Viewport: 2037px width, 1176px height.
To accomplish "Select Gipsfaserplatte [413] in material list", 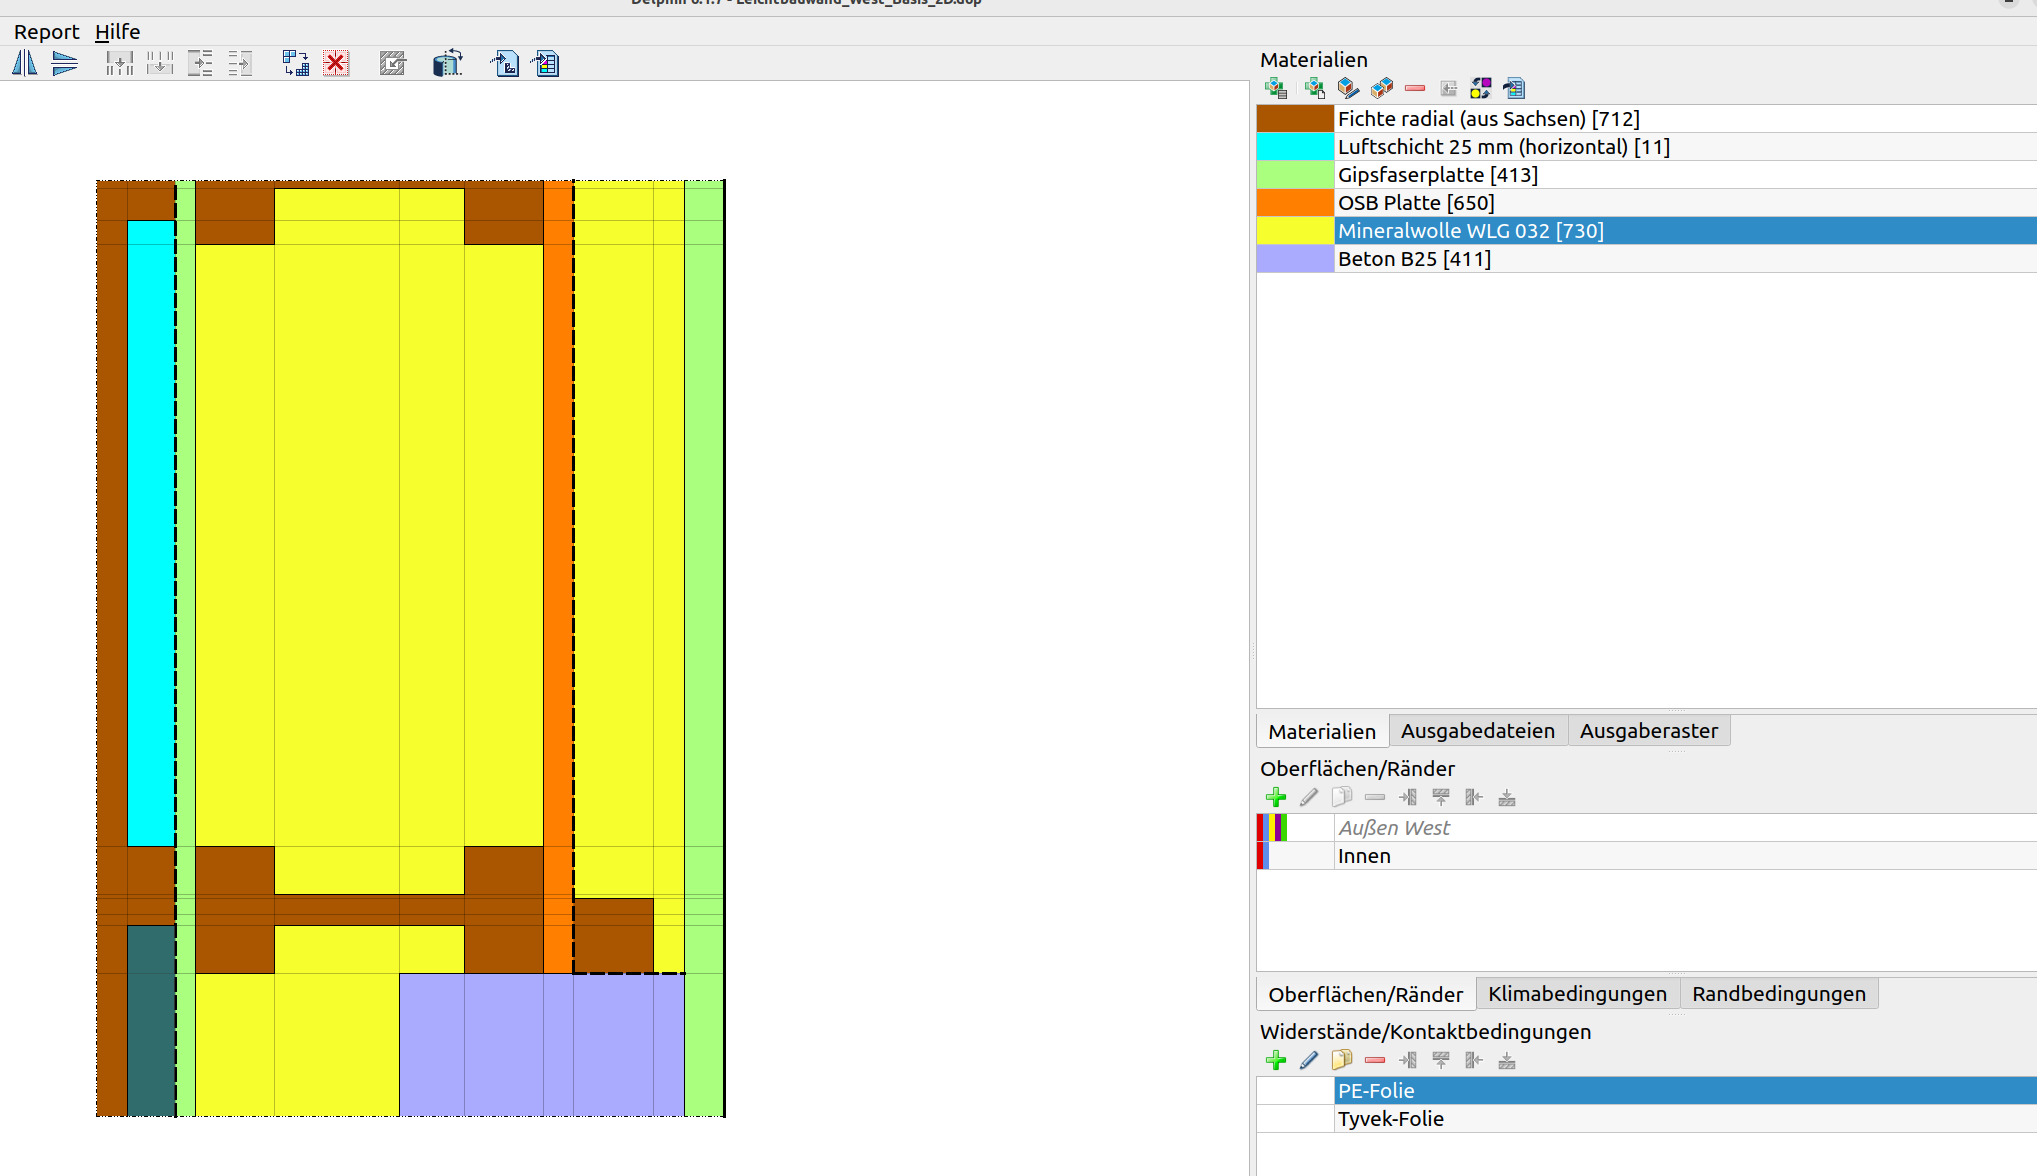I will [x=1647, y=175].
